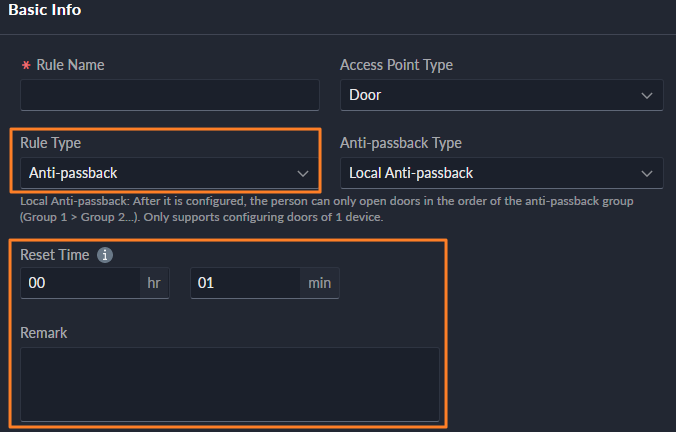676x432 pixels.
Task: Click the Access Point Type label
Action: click(396, 65)
